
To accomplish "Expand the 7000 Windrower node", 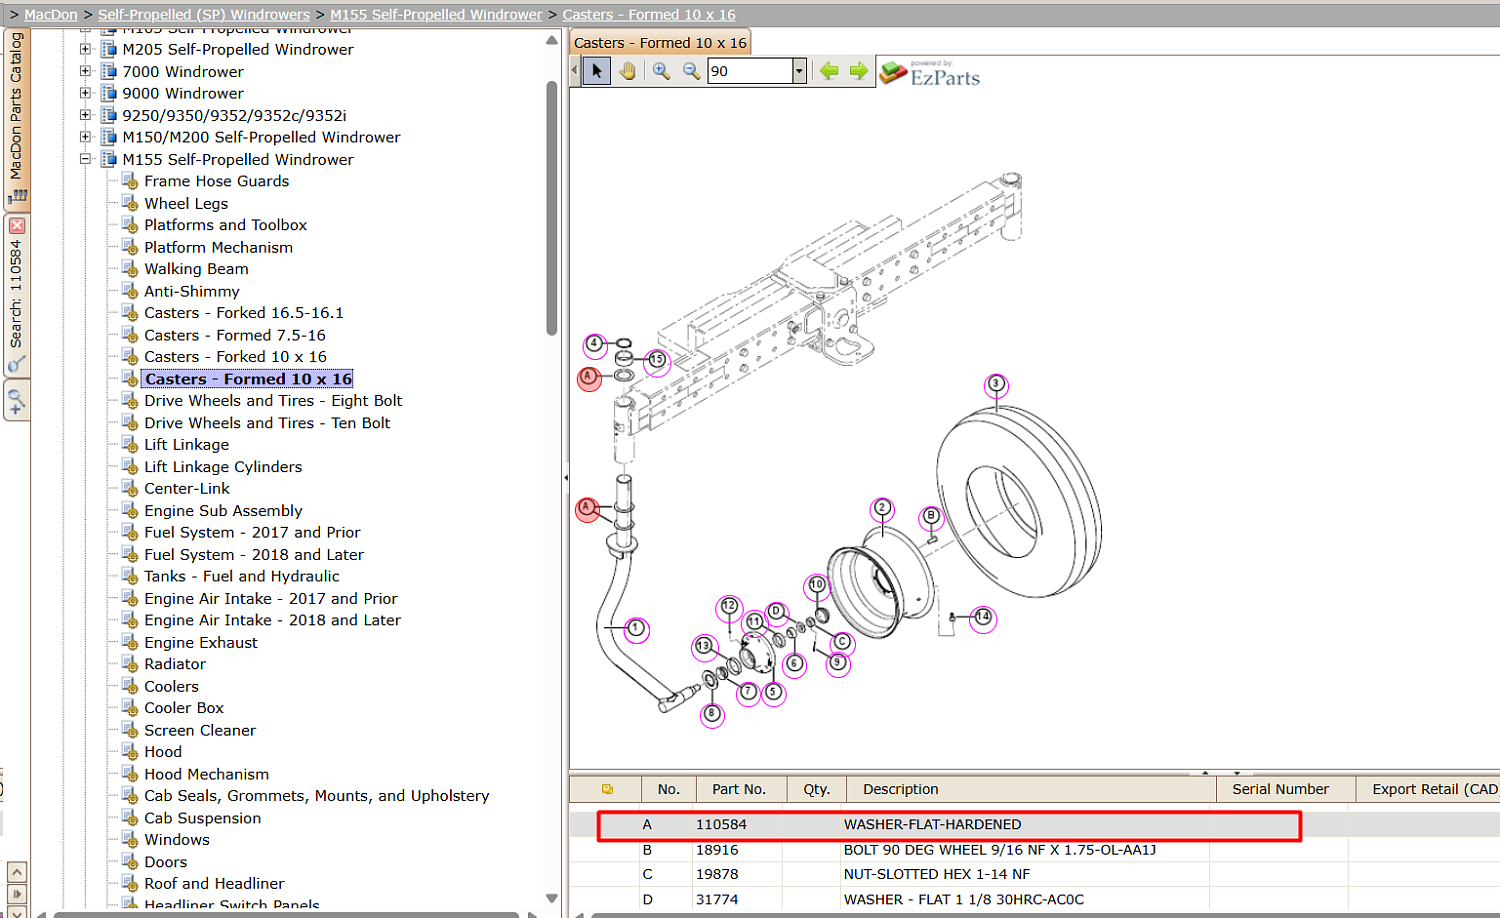I will pyautogui.click(x=85, y=71).
